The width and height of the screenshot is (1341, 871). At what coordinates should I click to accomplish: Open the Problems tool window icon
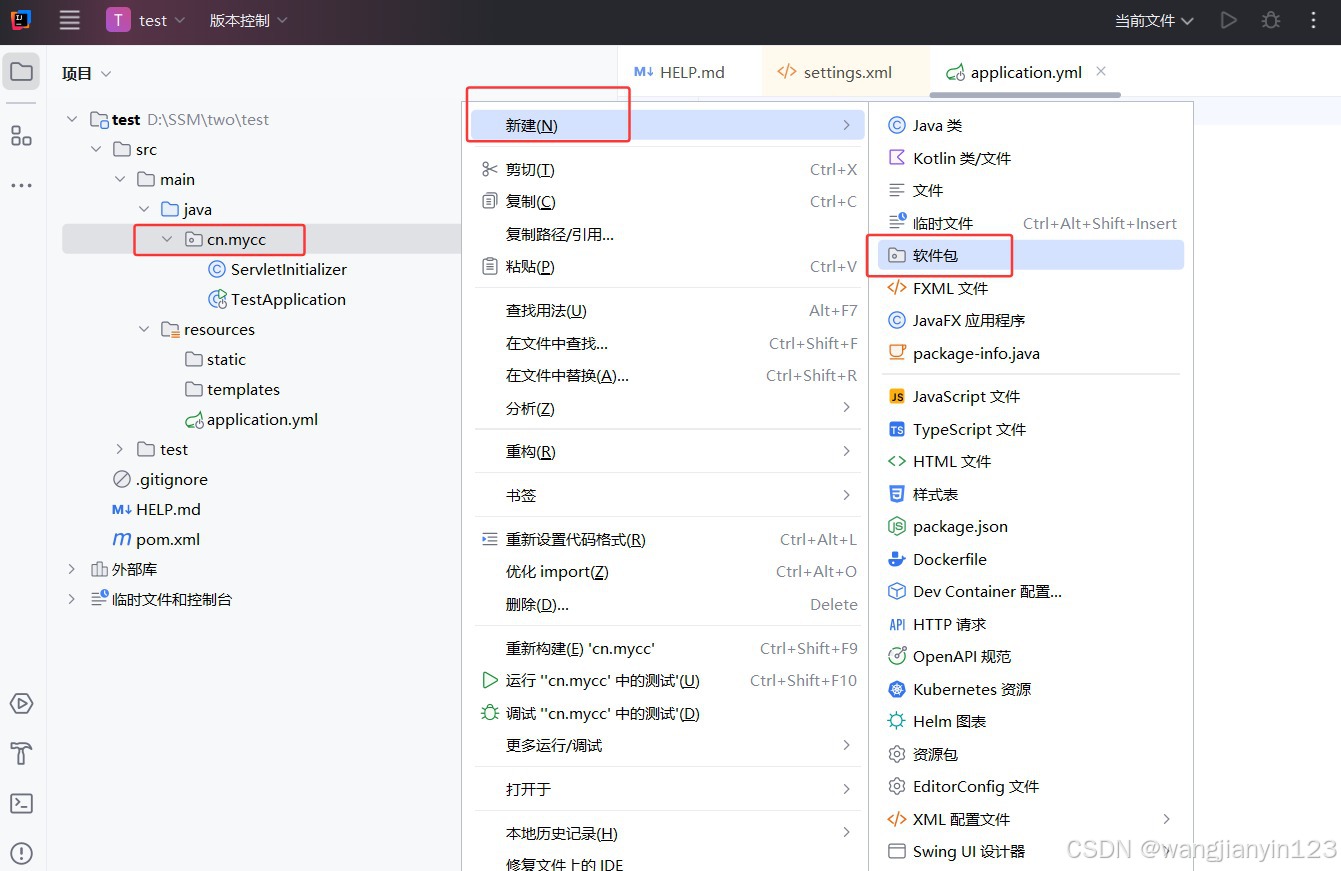21,853
